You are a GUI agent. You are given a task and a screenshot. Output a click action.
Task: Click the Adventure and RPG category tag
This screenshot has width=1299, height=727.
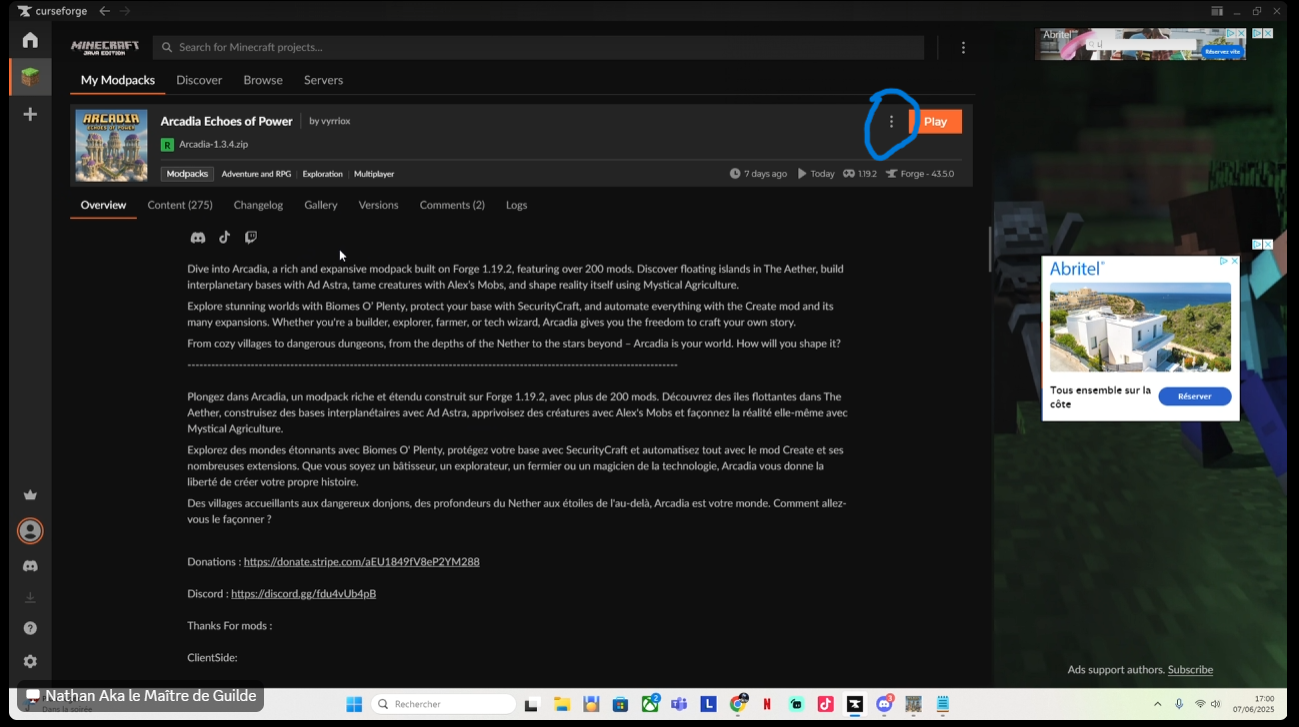[256, 174]
